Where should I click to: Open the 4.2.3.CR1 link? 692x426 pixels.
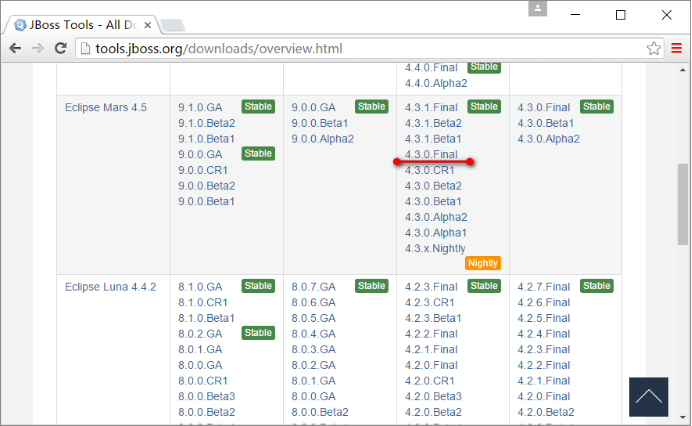point(429,303)
